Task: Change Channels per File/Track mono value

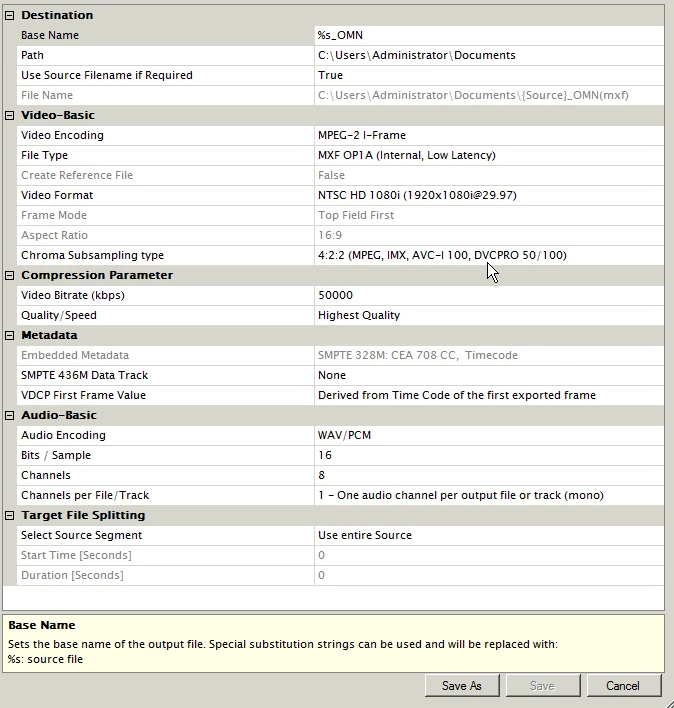Action: [x=489, y=495]
